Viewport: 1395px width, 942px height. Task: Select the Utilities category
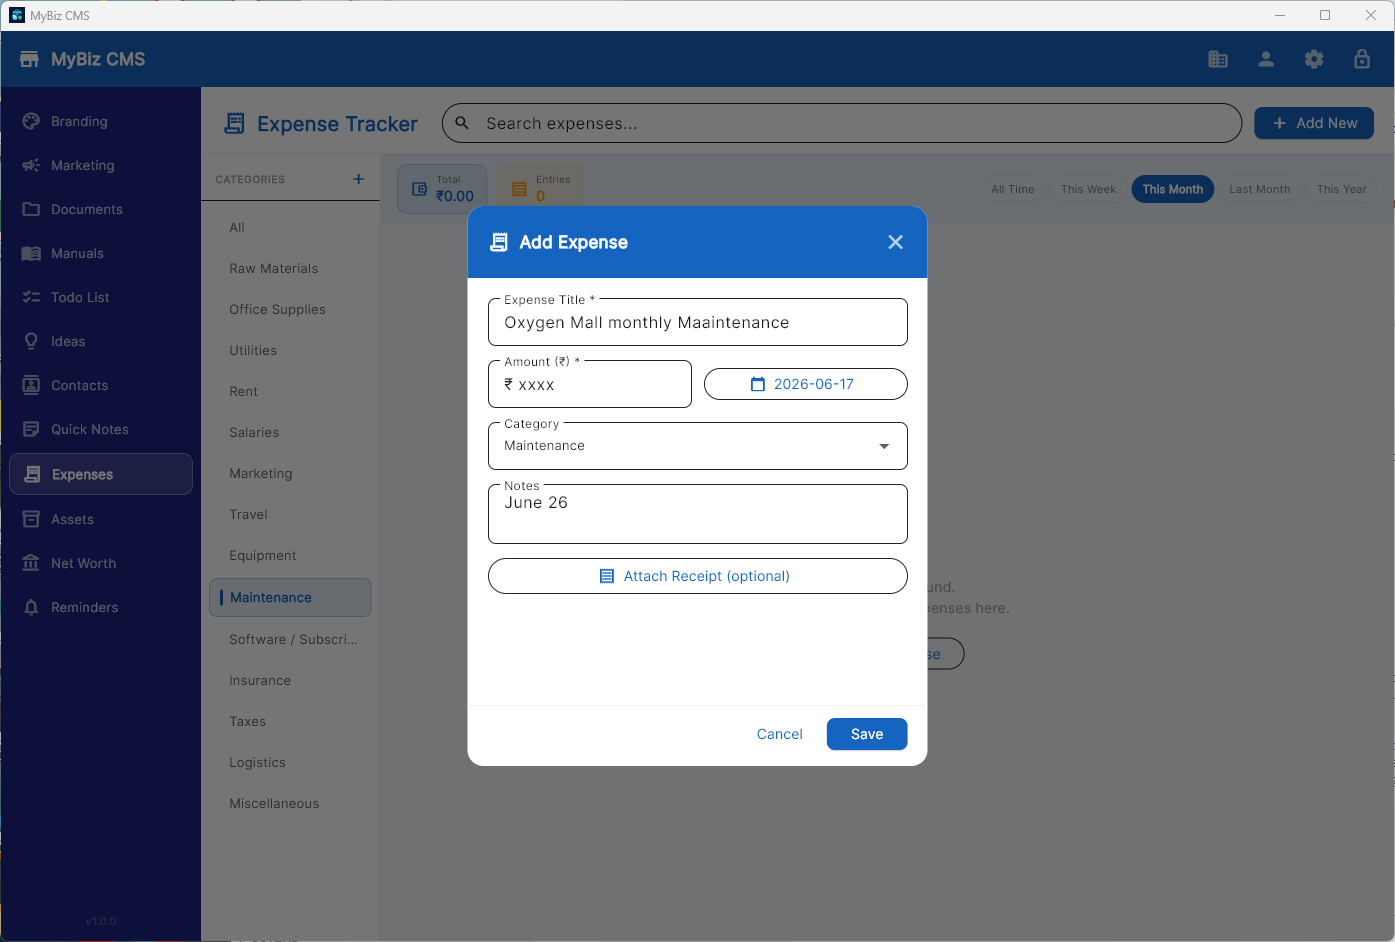coord(290,350)
